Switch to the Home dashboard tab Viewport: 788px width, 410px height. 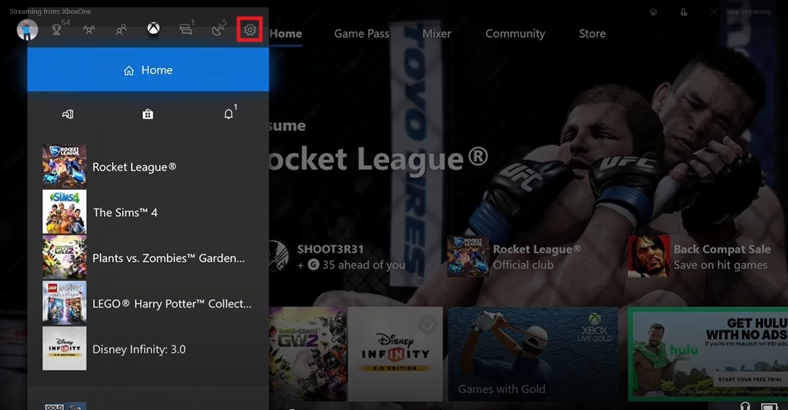286,34
